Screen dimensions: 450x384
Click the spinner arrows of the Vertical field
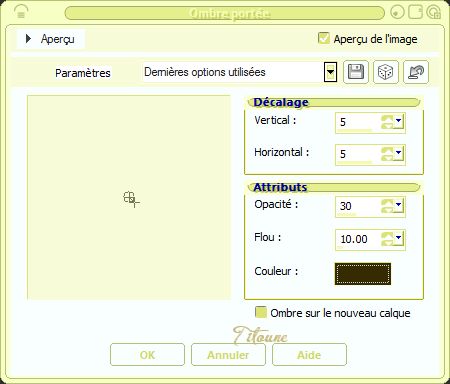387,122
